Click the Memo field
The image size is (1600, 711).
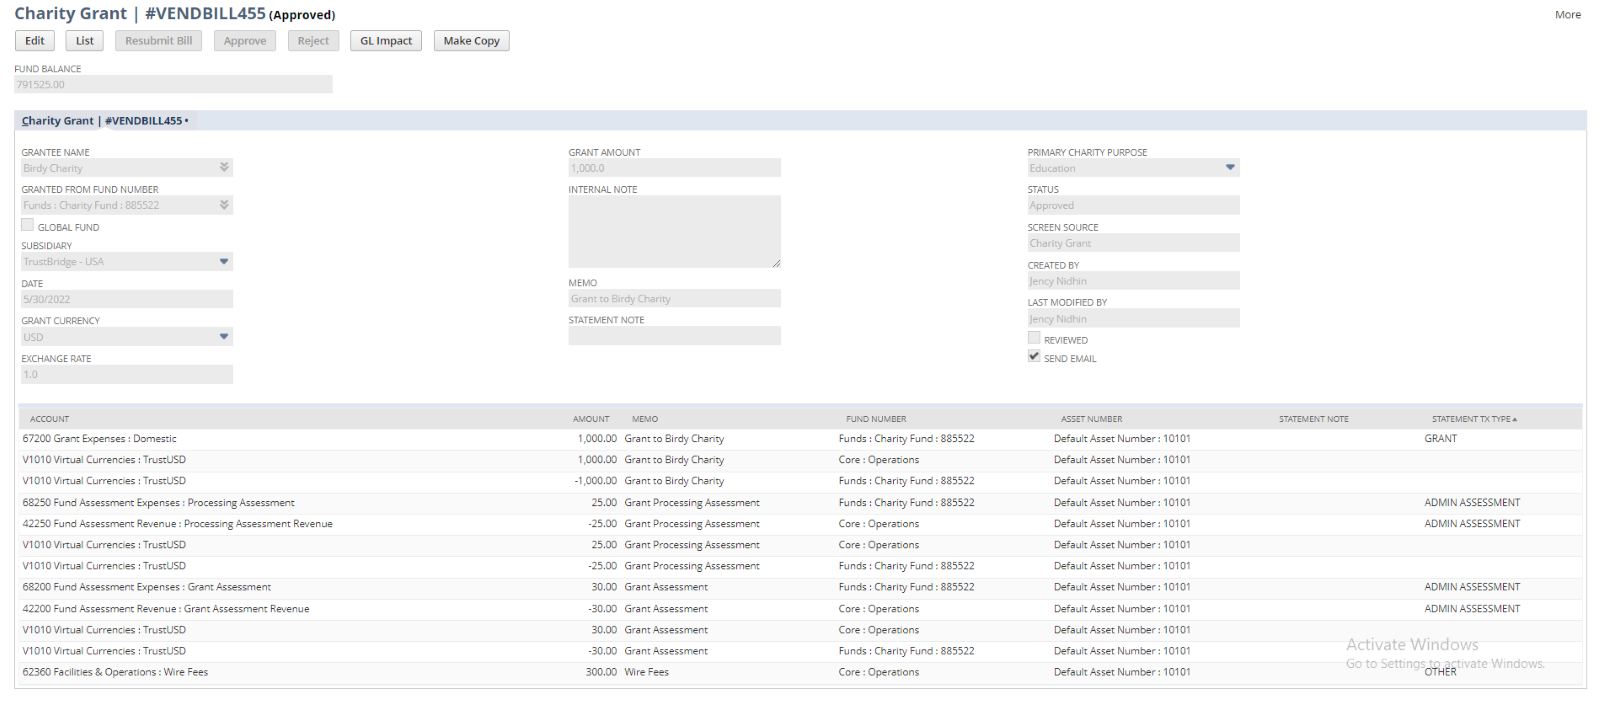[673, 299]
